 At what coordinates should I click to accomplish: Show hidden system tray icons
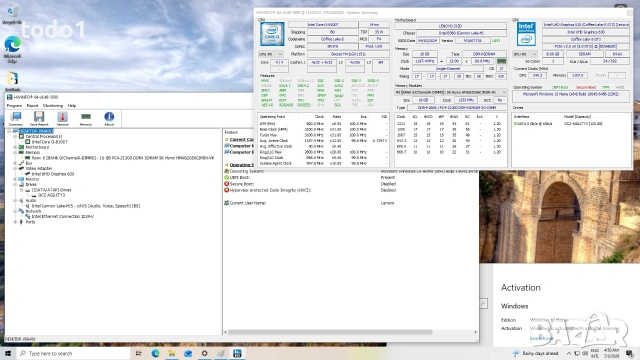[x=569, y=353]
